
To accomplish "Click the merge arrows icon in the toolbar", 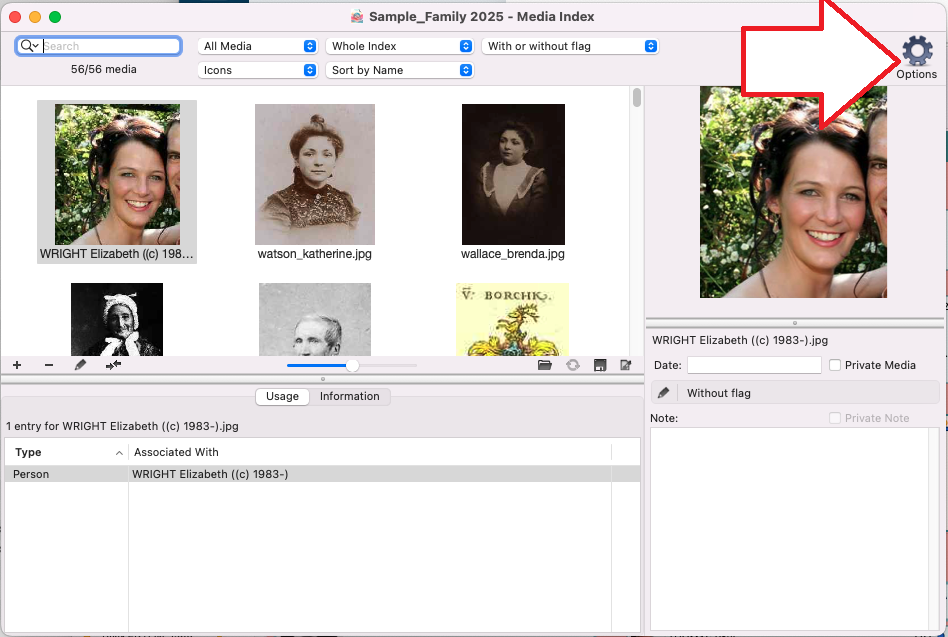I will 114,365.
